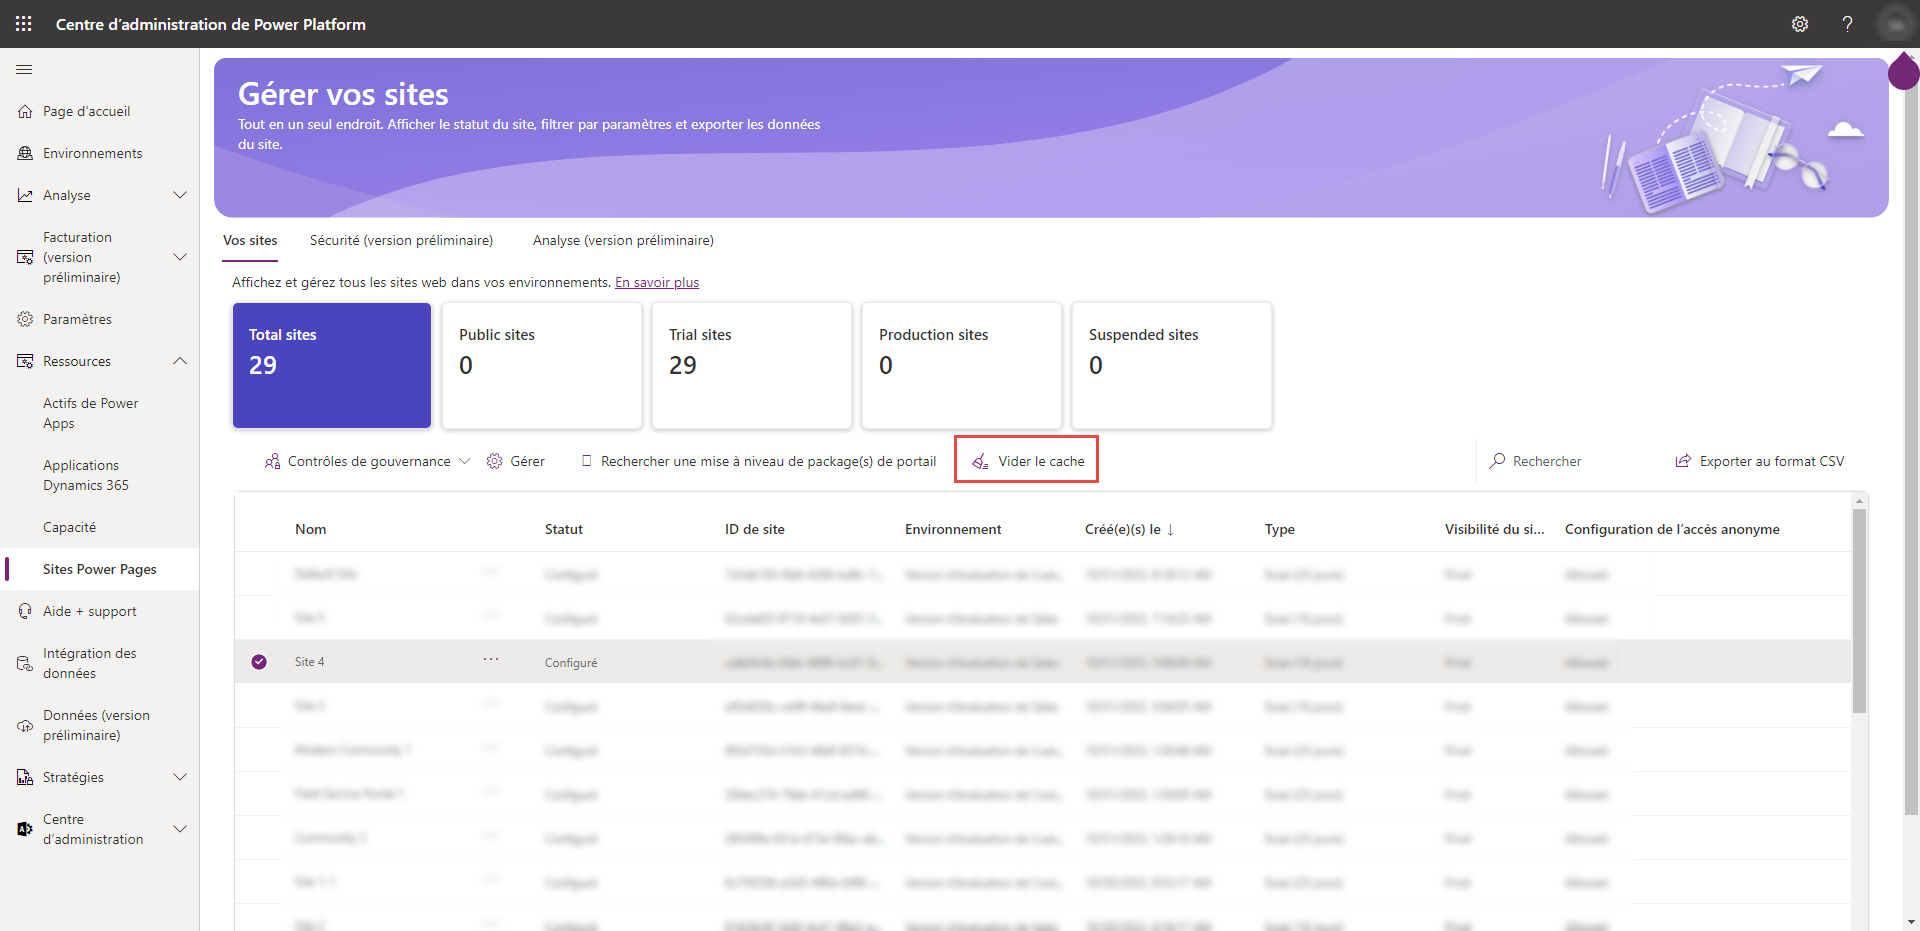The image size is (1920, 931).
Task: Collapse the Ressources section chevron
Action: pyautogui.click(x=180, y=361)
